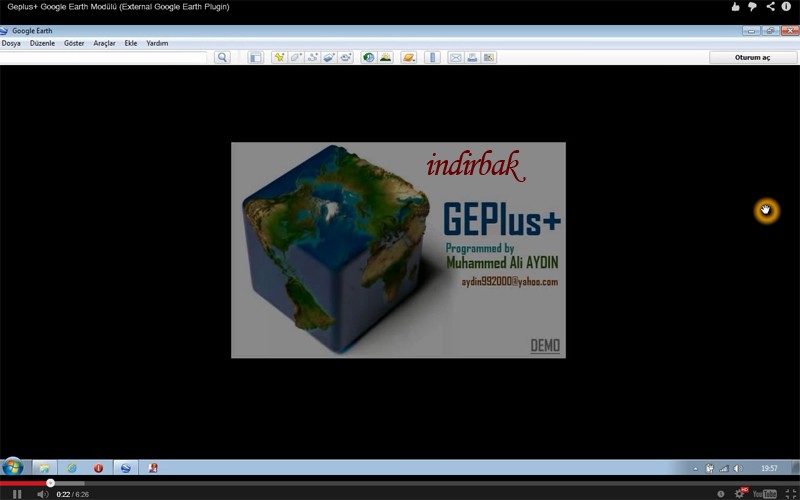This screenshot has width=800, height=500.
Task: Click the red circle taskbar icon
Action: tap(98, 467)
